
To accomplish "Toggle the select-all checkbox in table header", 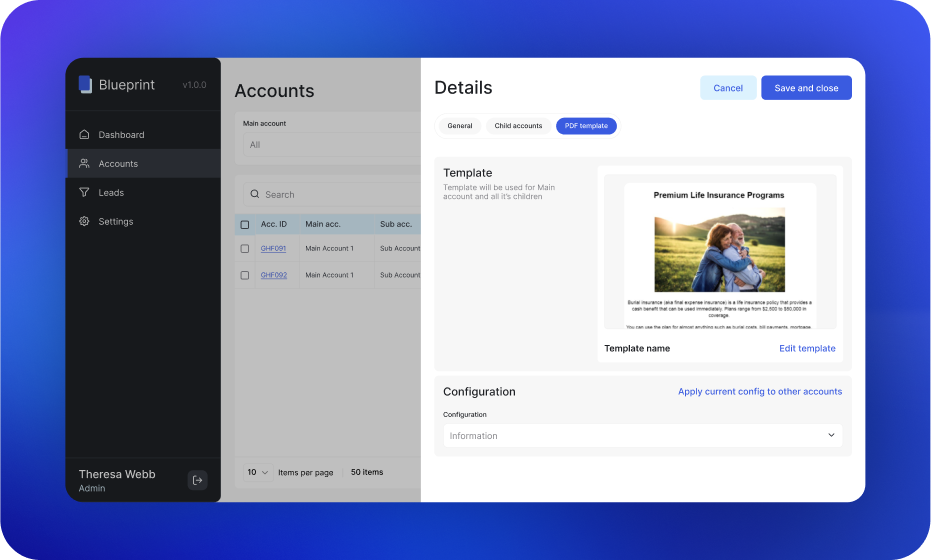I will [x=245, y=225].
